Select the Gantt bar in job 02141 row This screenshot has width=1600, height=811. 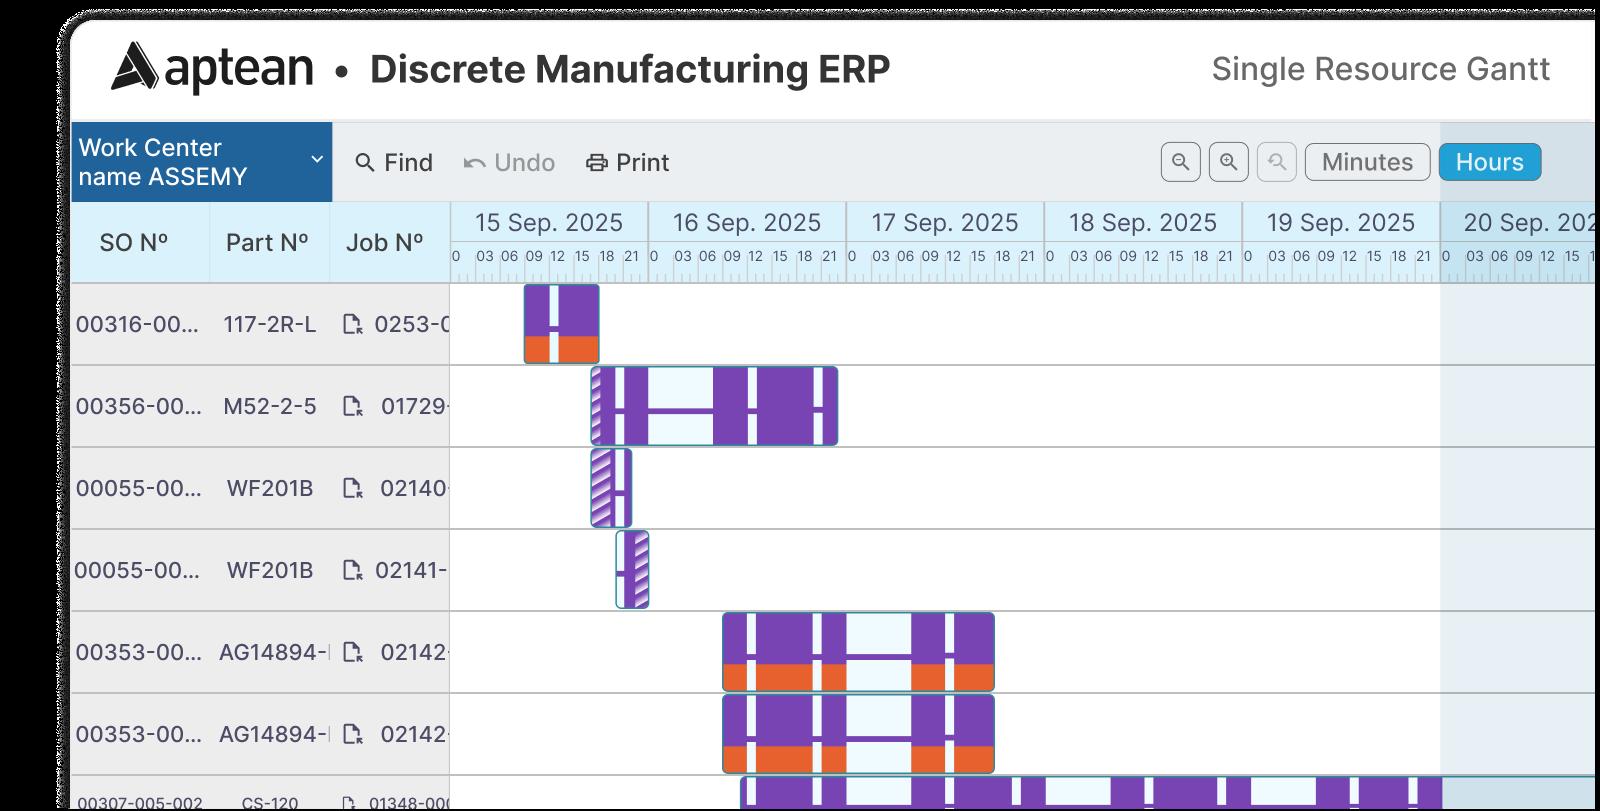point(632,570)
